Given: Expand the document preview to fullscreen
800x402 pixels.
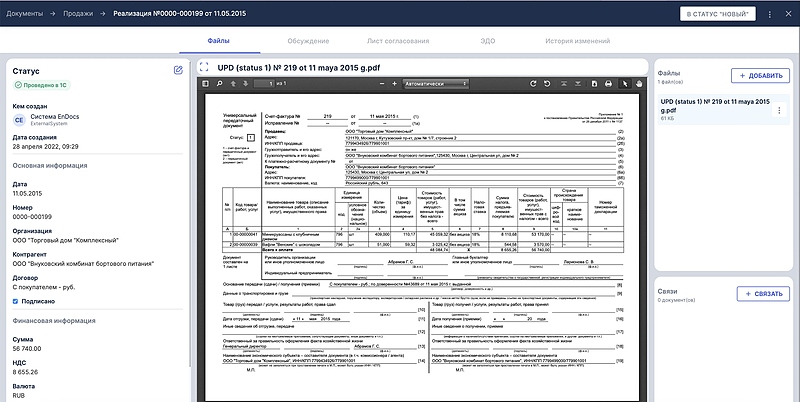Looking at the screenshot, I should point(204,67).
